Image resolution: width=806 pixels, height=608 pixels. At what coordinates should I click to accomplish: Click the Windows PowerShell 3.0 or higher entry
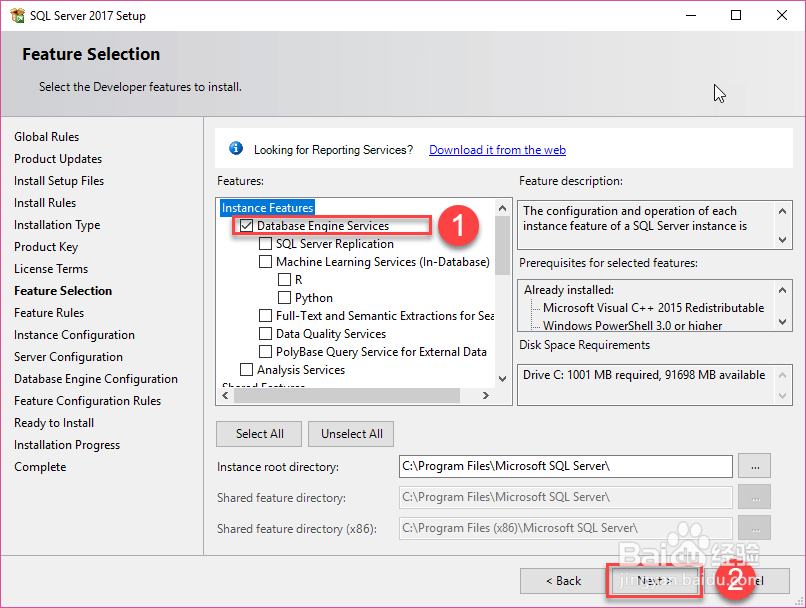pyautogui.click(x=632, y=325)
